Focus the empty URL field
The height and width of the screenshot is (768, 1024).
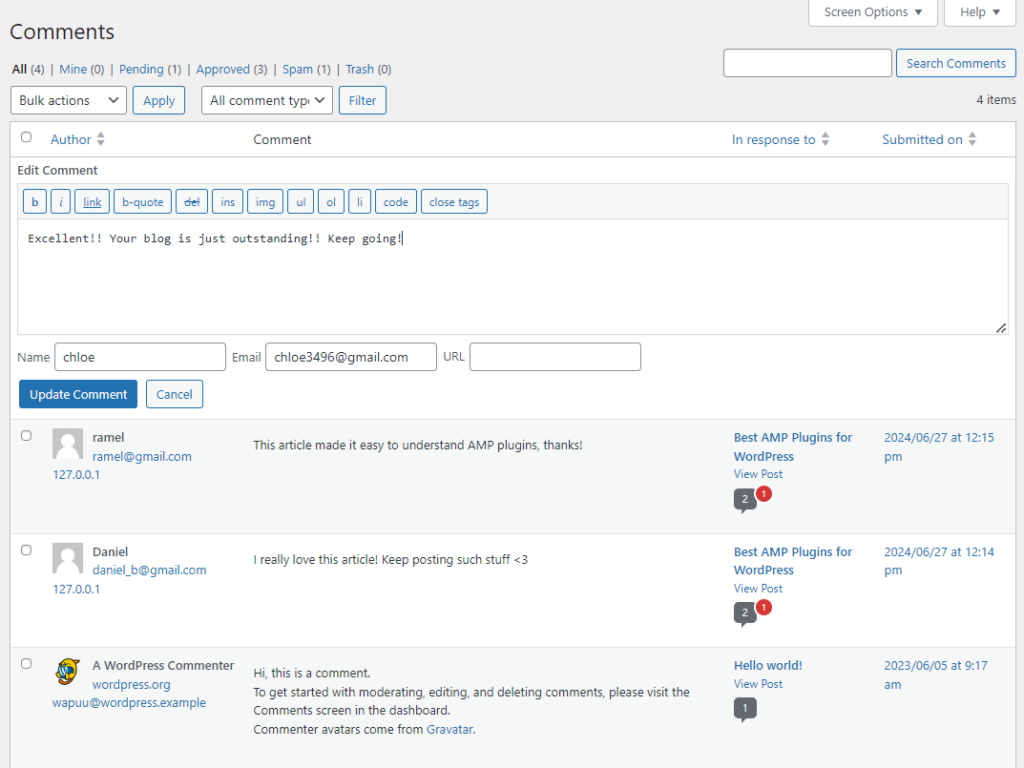[x=555, y=357]
